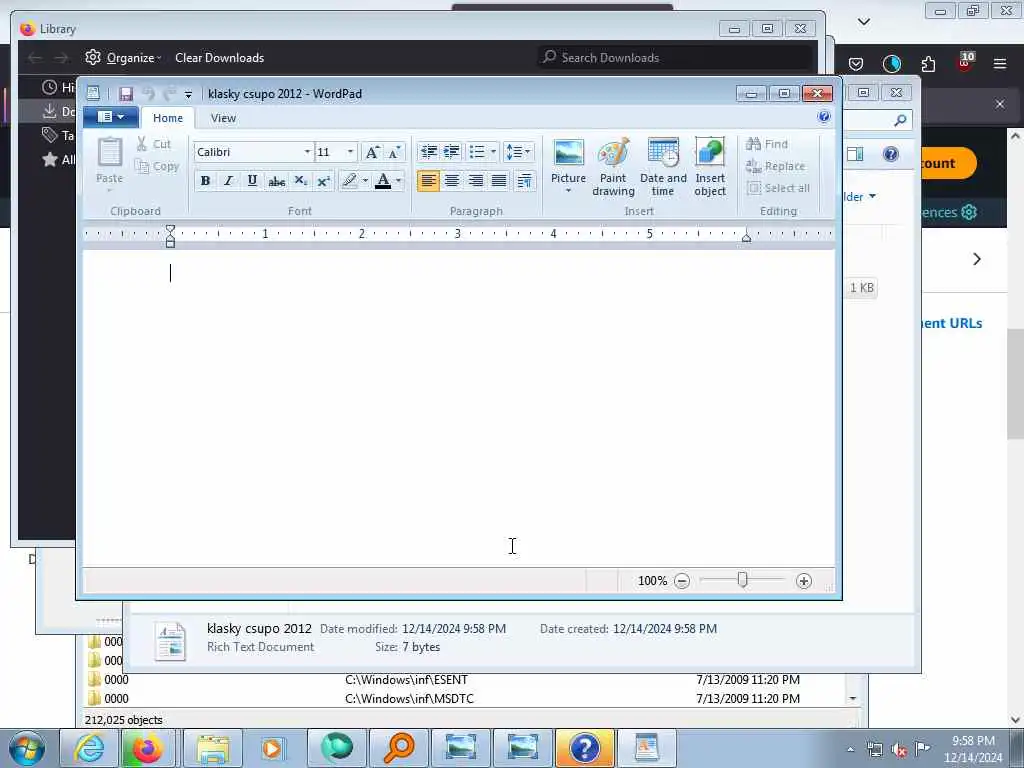Apply the text highlight color

point(349,181)
